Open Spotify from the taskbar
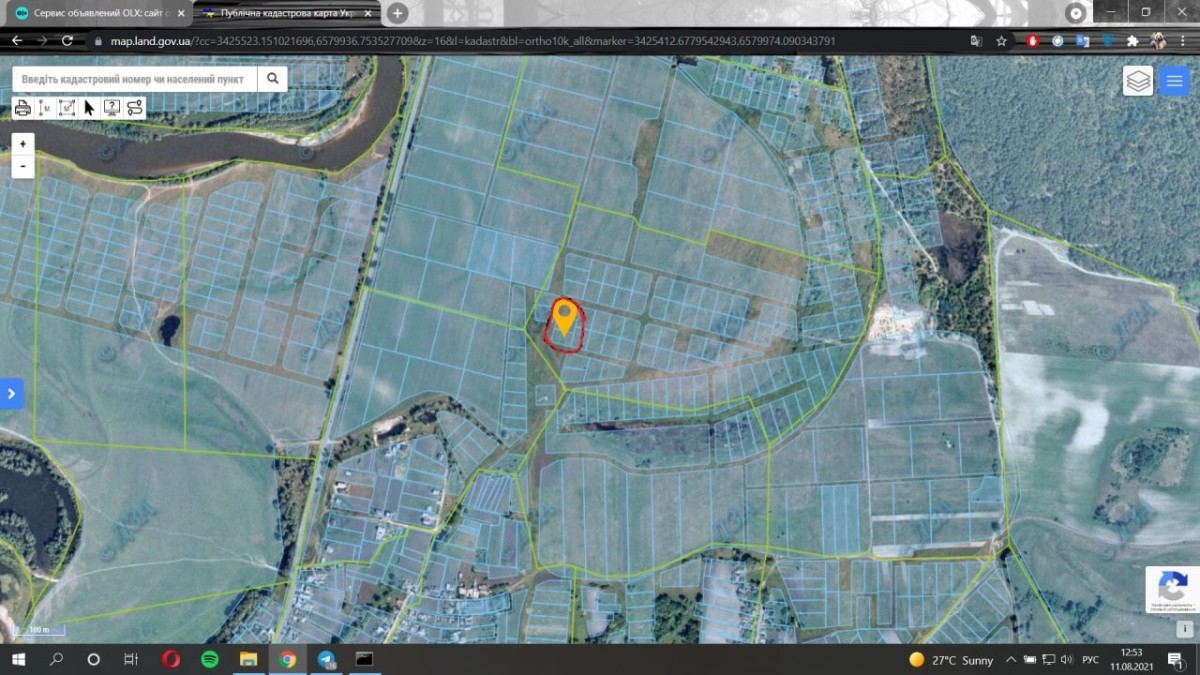1200x675 pixels. pos(210,659)
